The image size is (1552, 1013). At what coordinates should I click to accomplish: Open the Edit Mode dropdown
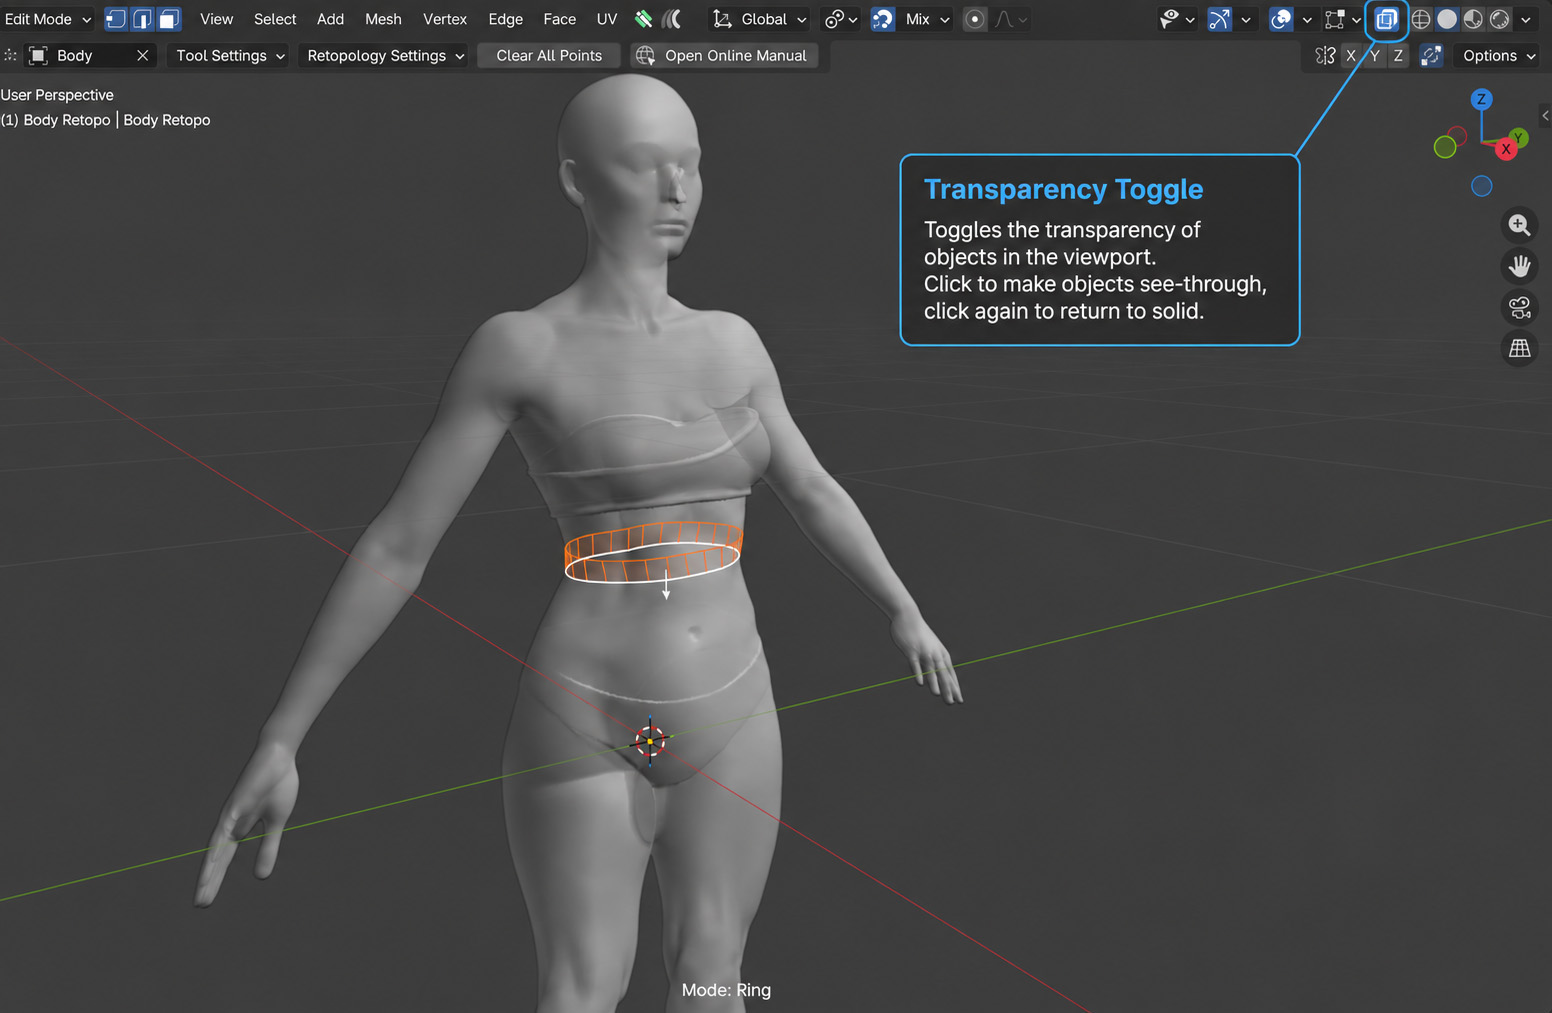coord(47,19)
